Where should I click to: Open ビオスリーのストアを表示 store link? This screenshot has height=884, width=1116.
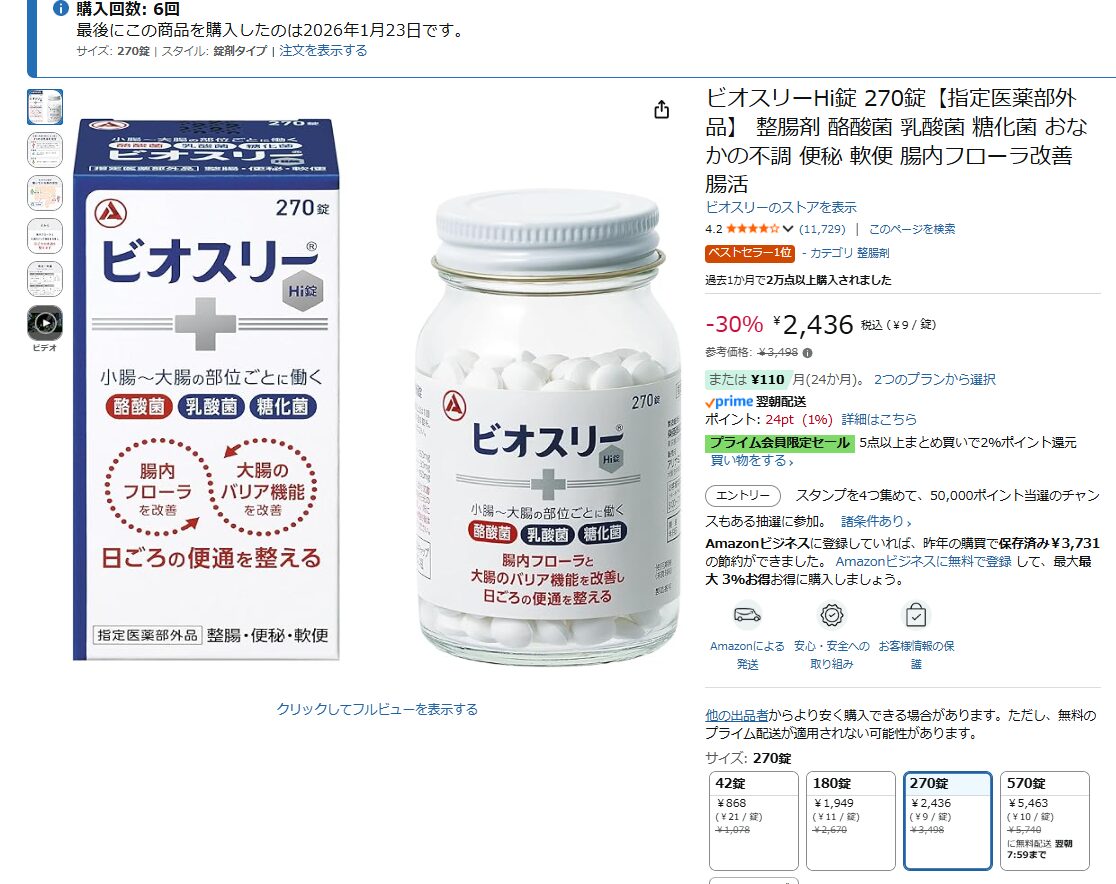pos(781,207)
